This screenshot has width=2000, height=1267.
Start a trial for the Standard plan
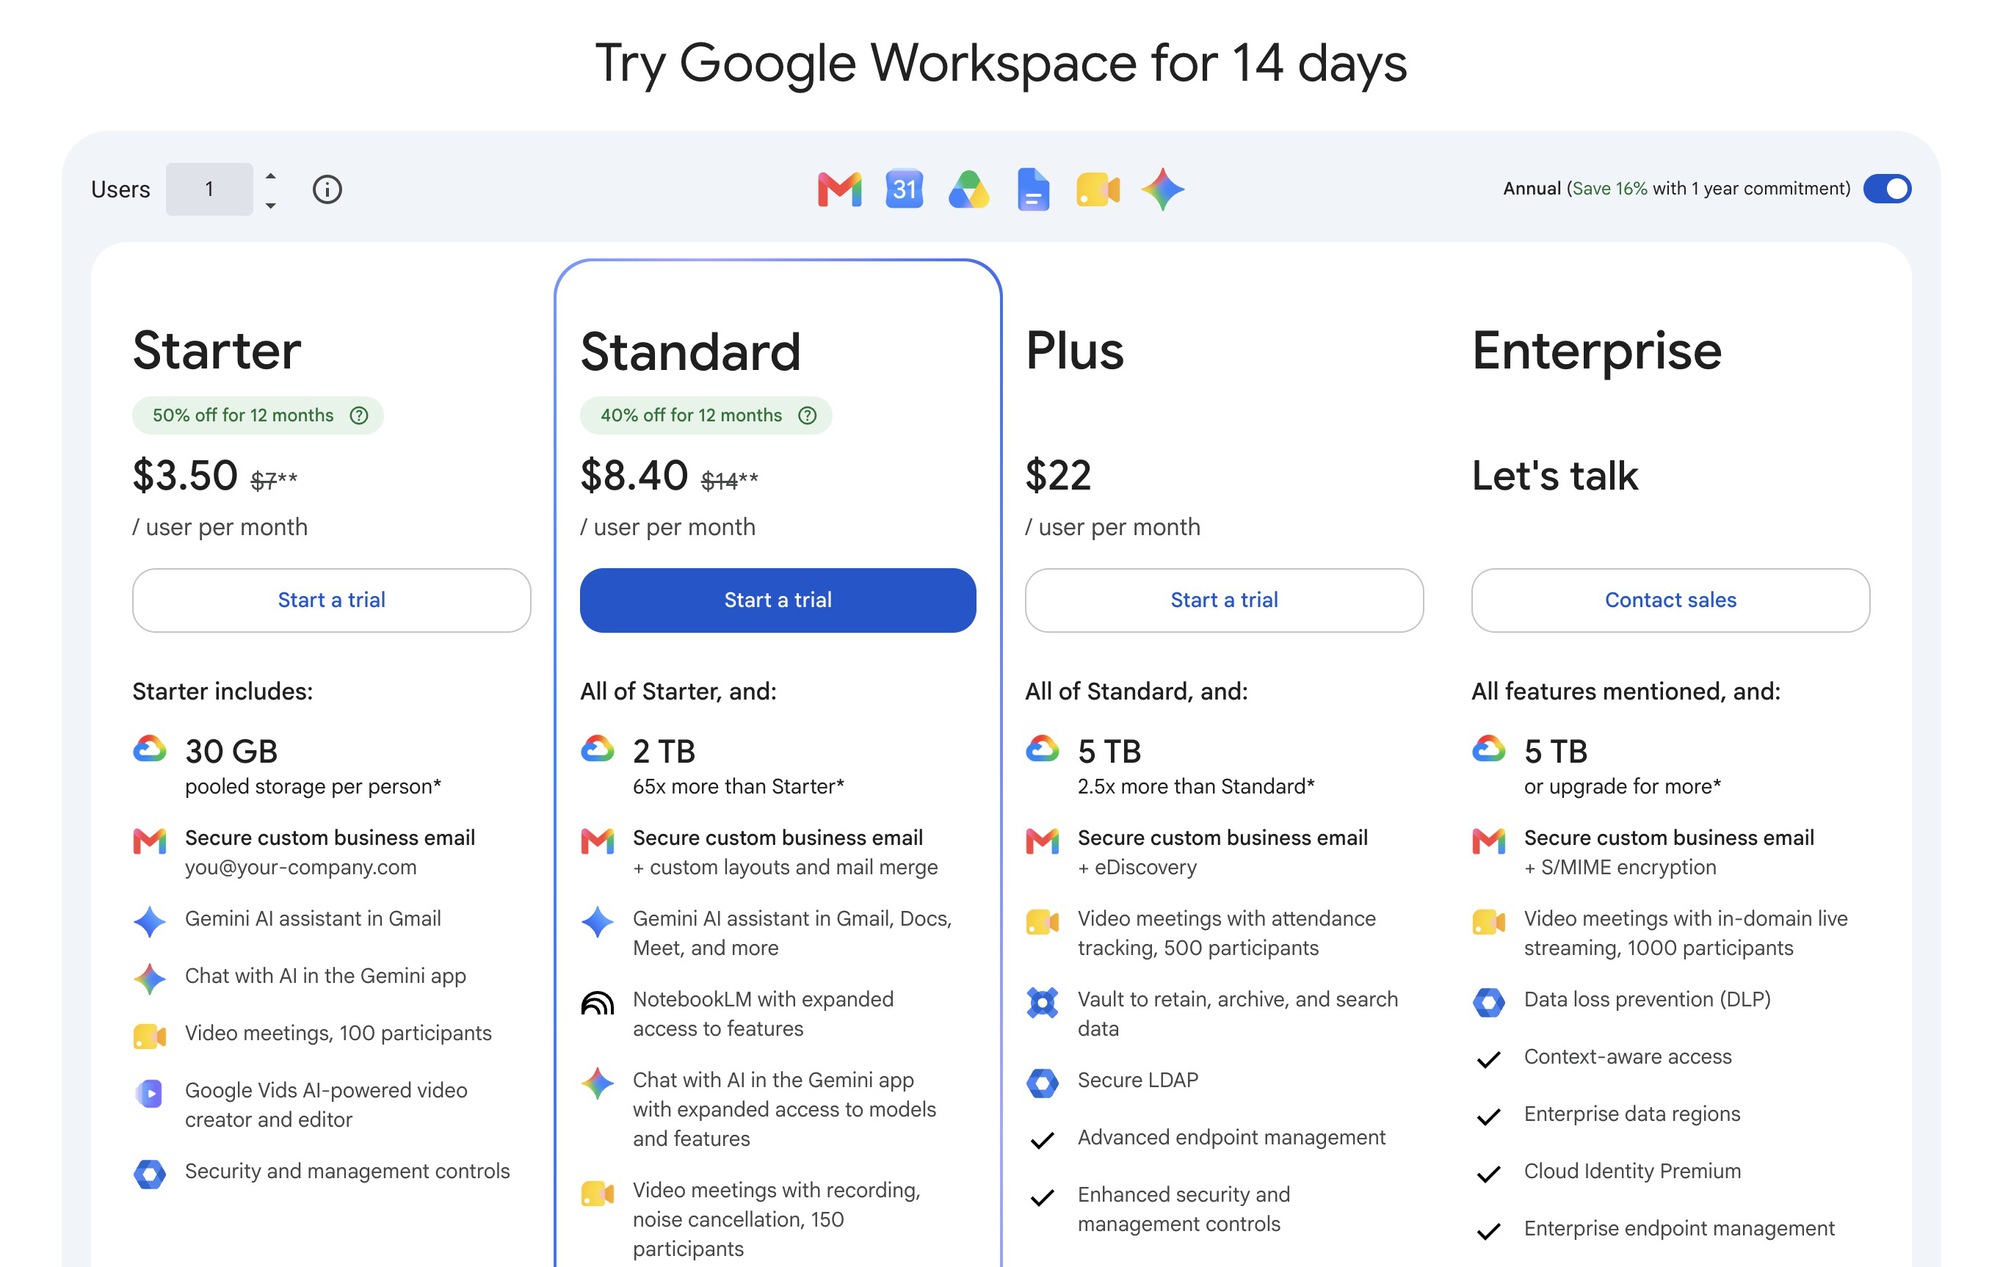click(778, 600)
